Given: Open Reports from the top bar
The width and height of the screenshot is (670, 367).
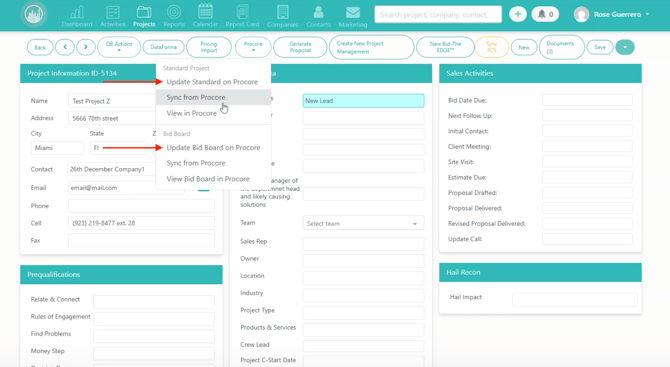Looking at the screenshot, I should 174,16.
